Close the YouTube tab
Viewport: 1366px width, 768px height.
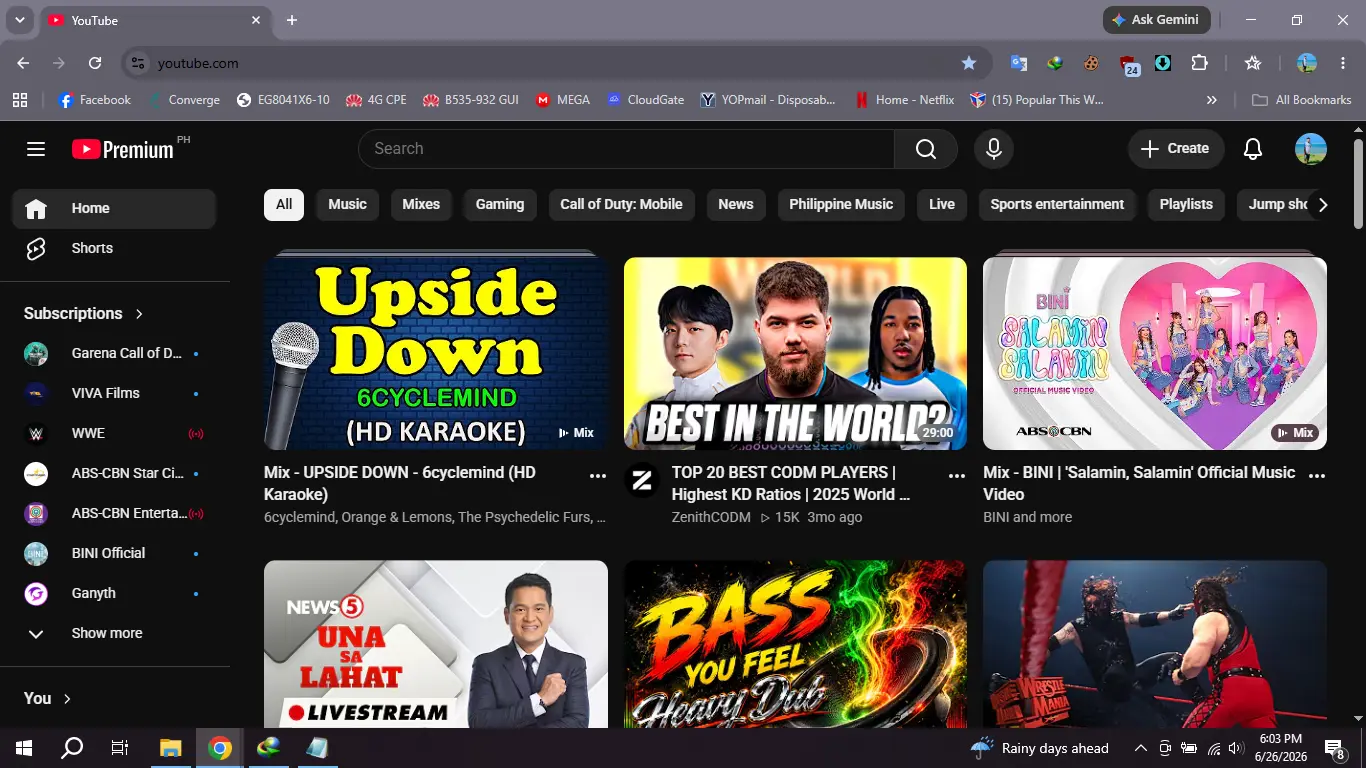coord(256,20)
